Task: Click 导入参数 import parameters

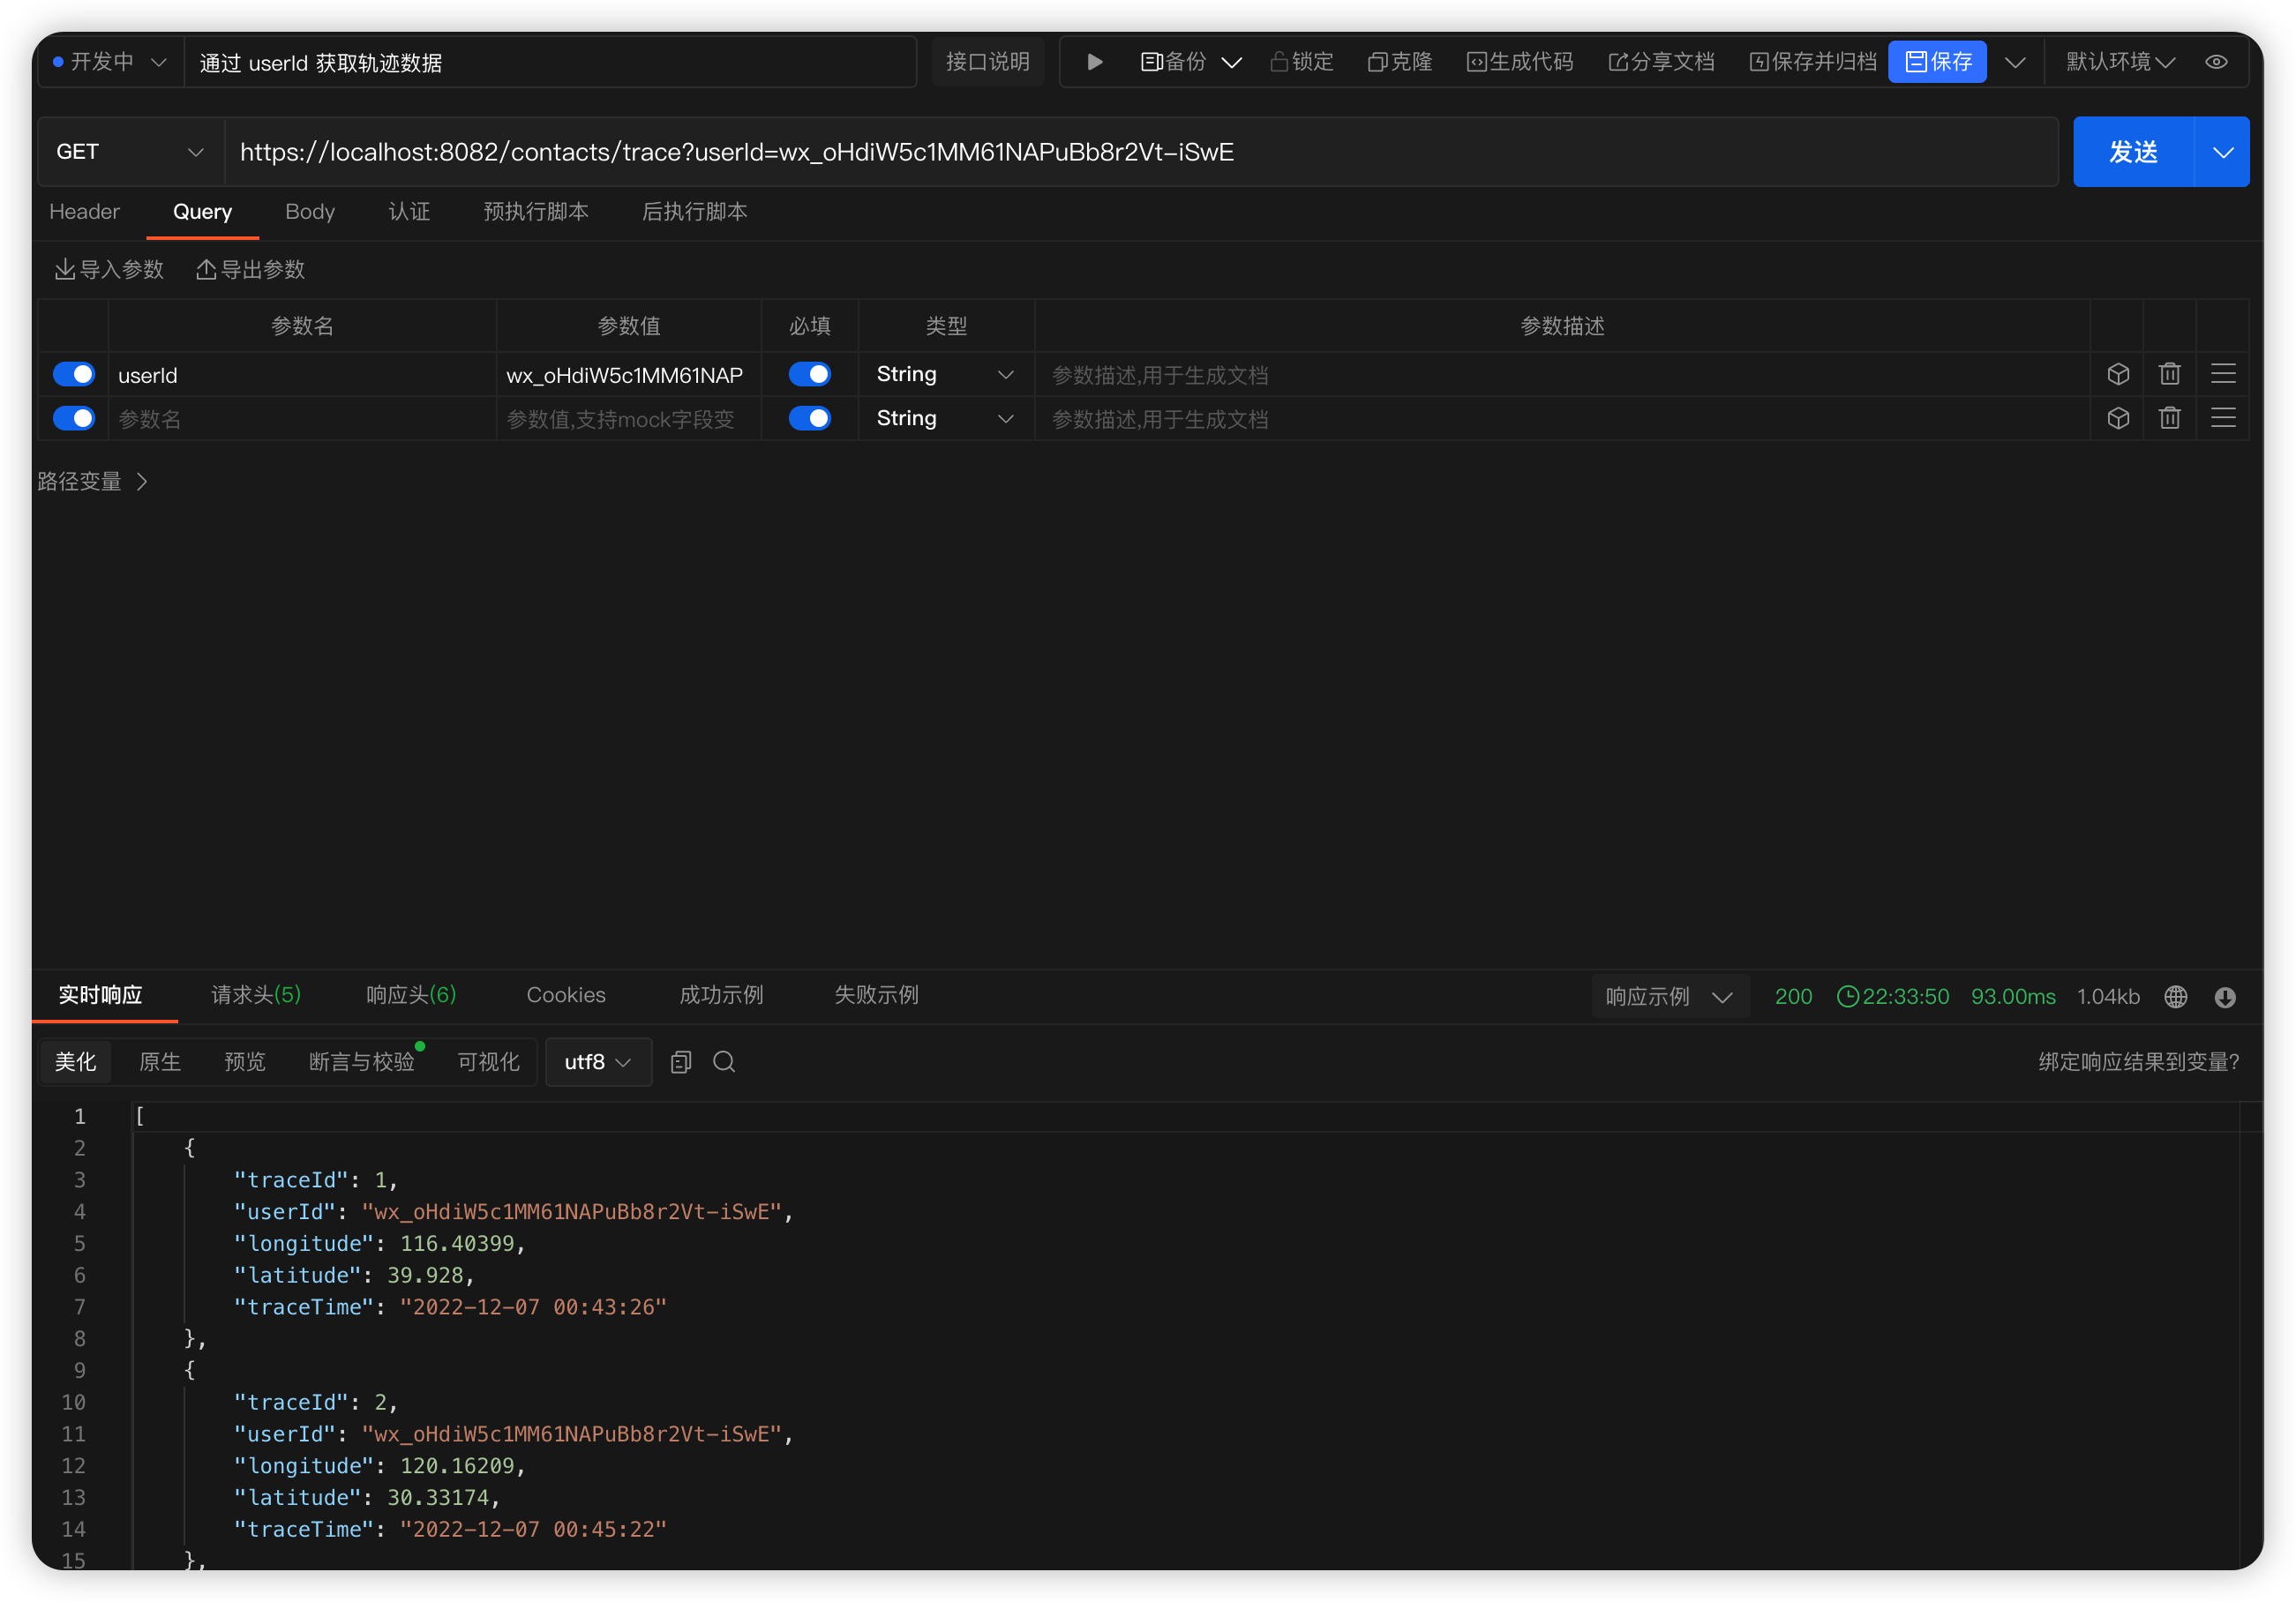Action: click(109, 270)
